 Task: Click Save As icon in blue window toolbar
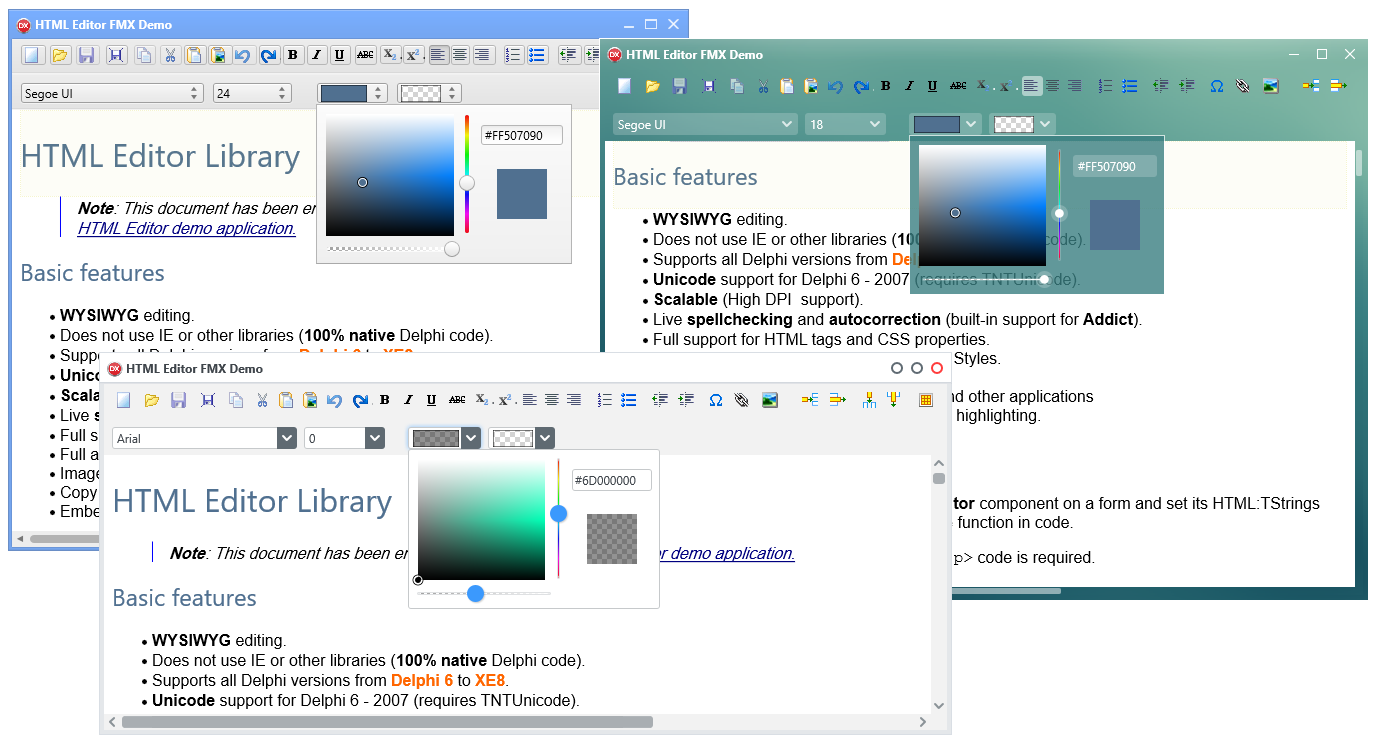tap(117, 55)
